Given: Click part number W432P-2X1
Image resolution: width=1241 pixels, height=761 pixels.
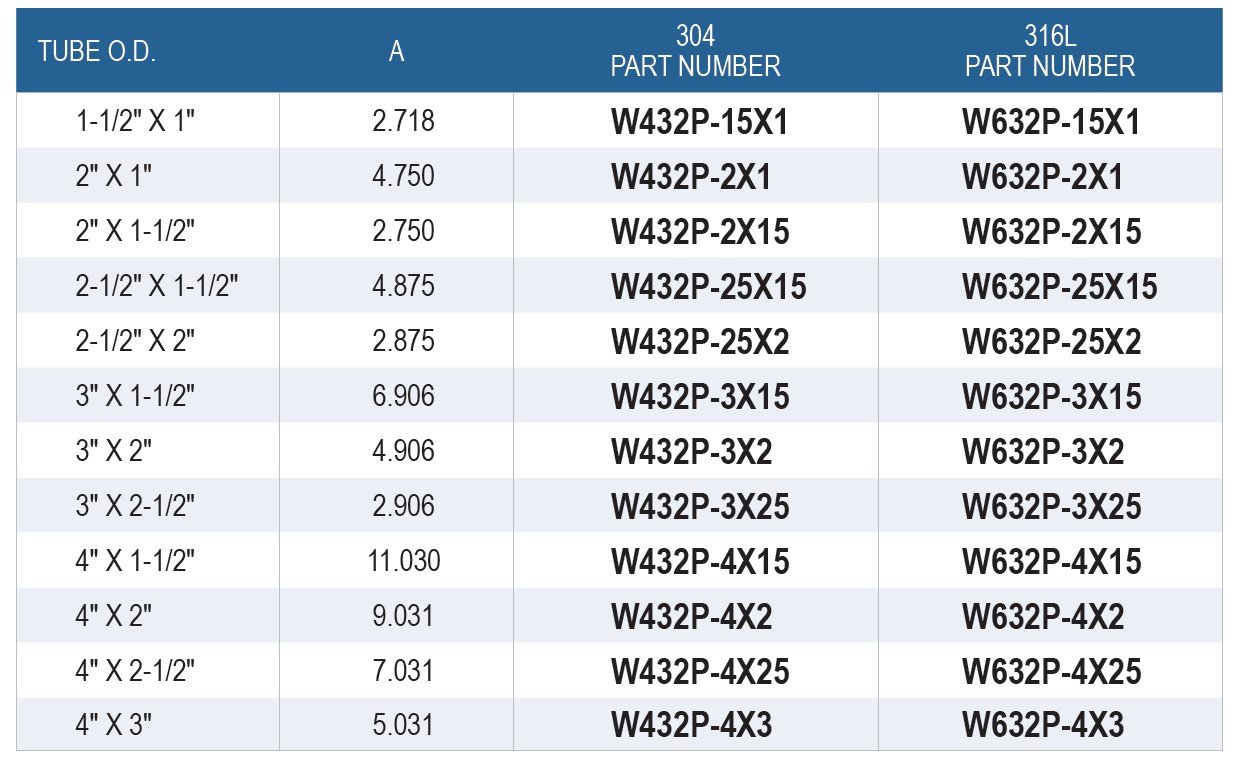Looking at the screenshot, I should (x=691, y=178).
